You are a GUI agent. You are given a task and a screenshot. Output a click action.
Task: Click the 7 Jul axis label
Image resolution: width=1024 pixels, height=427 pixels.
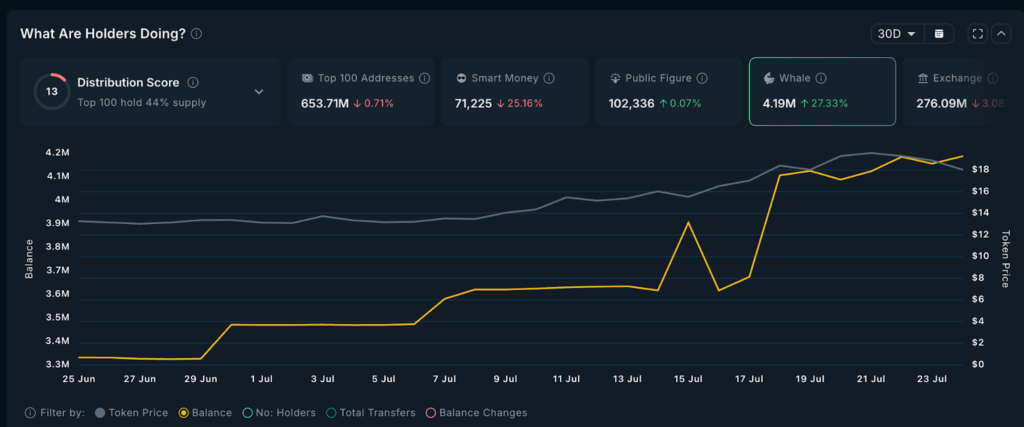point(444,379)
